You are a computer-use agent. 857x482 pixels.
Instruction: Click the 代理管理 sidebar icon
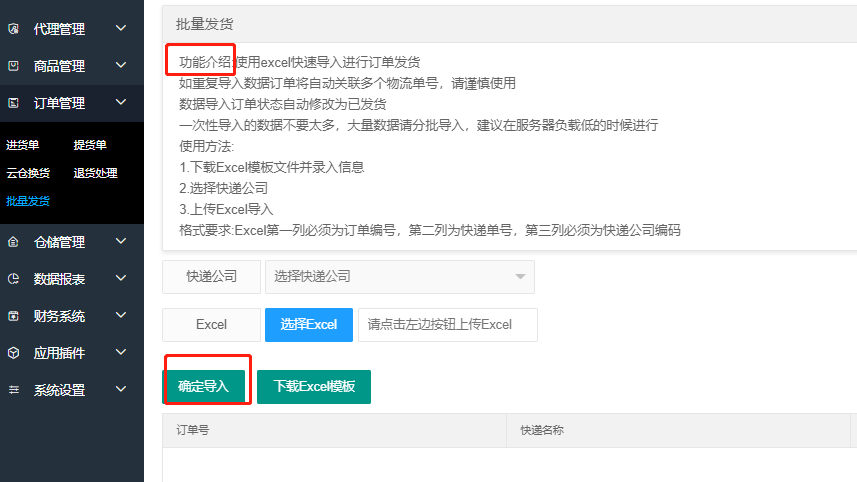point(13,29)
